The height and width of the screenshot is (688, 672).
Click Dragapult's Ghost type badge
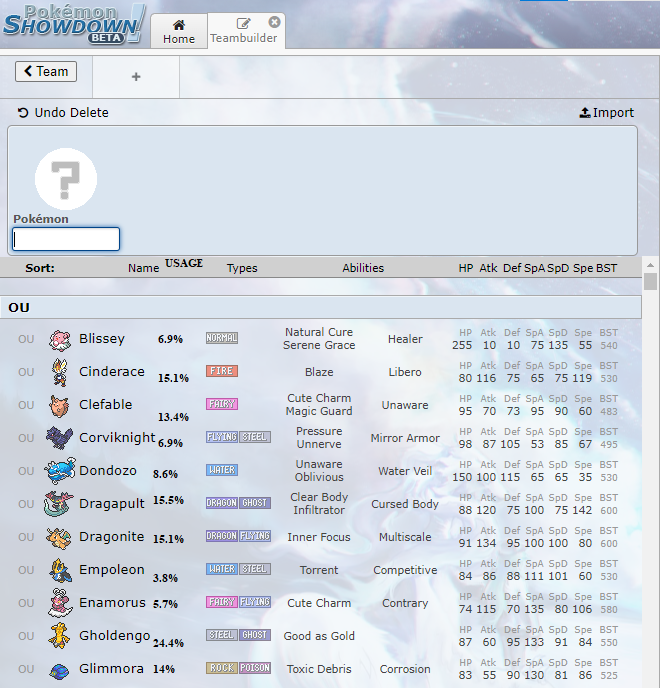click(x=255, y=503)
